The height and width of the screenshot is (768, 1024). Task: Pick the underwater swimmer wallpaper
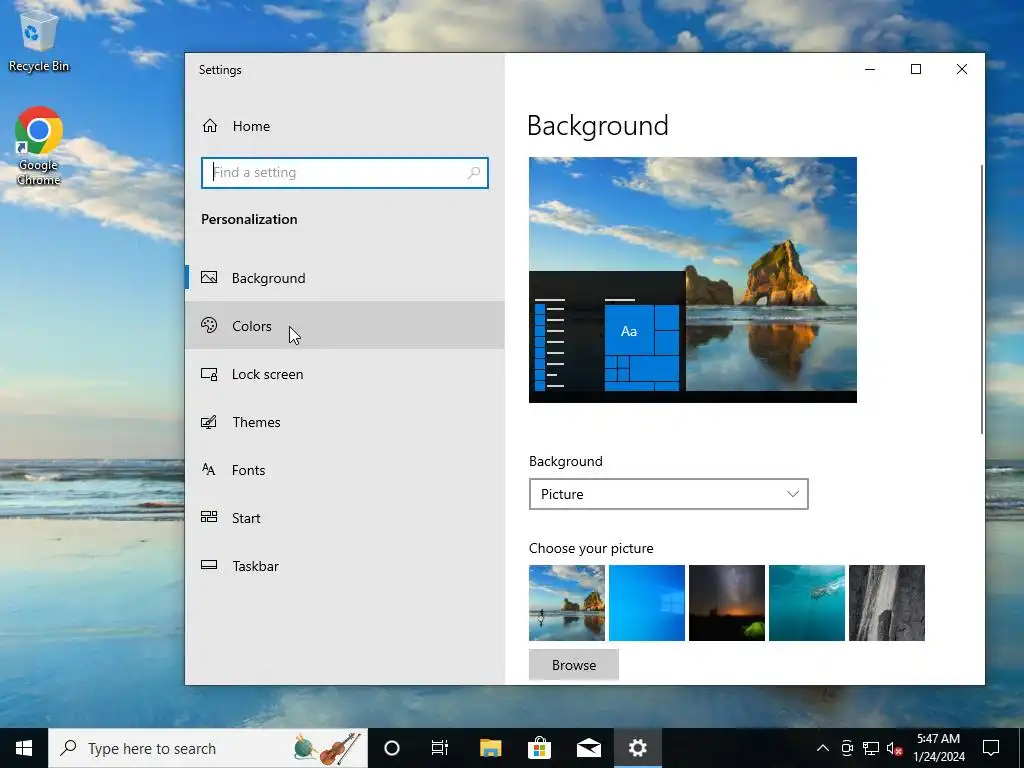(807, 603)
